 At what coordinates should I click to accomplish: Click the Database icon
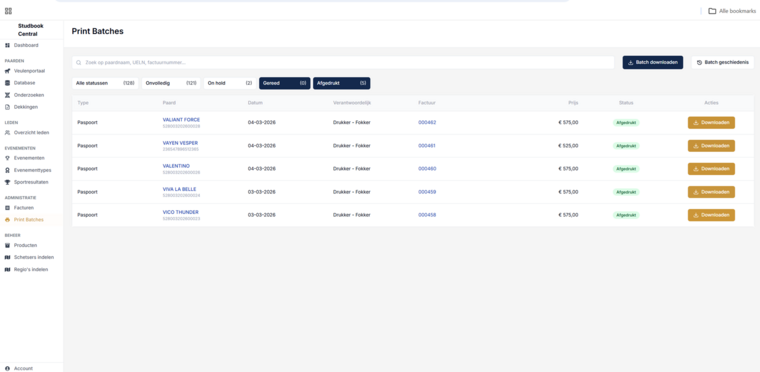click(7, 83)
